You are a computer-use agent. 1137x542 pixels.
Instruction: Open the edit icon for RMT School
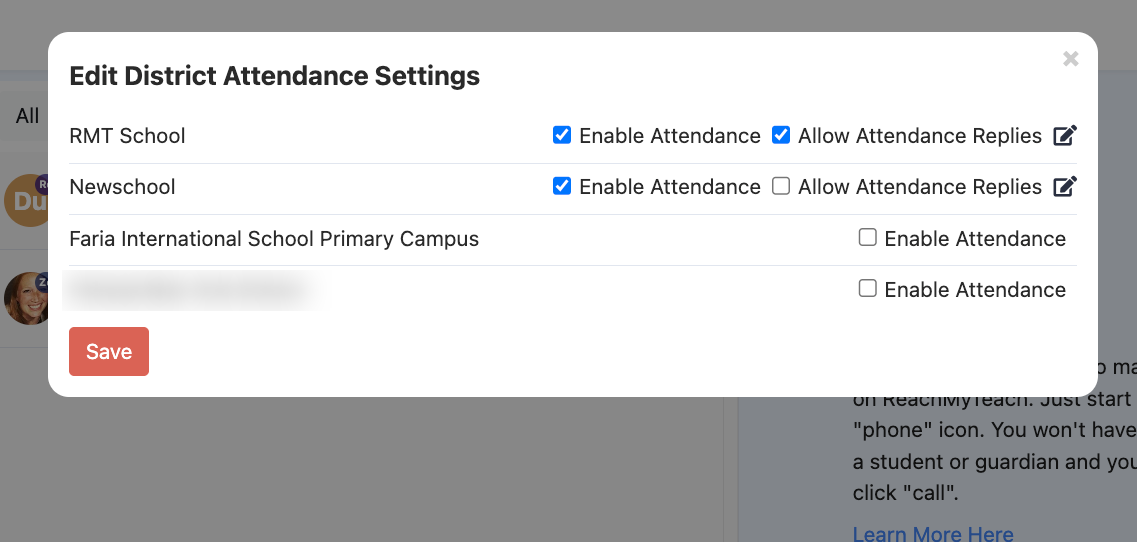(x=1065, y=136)
